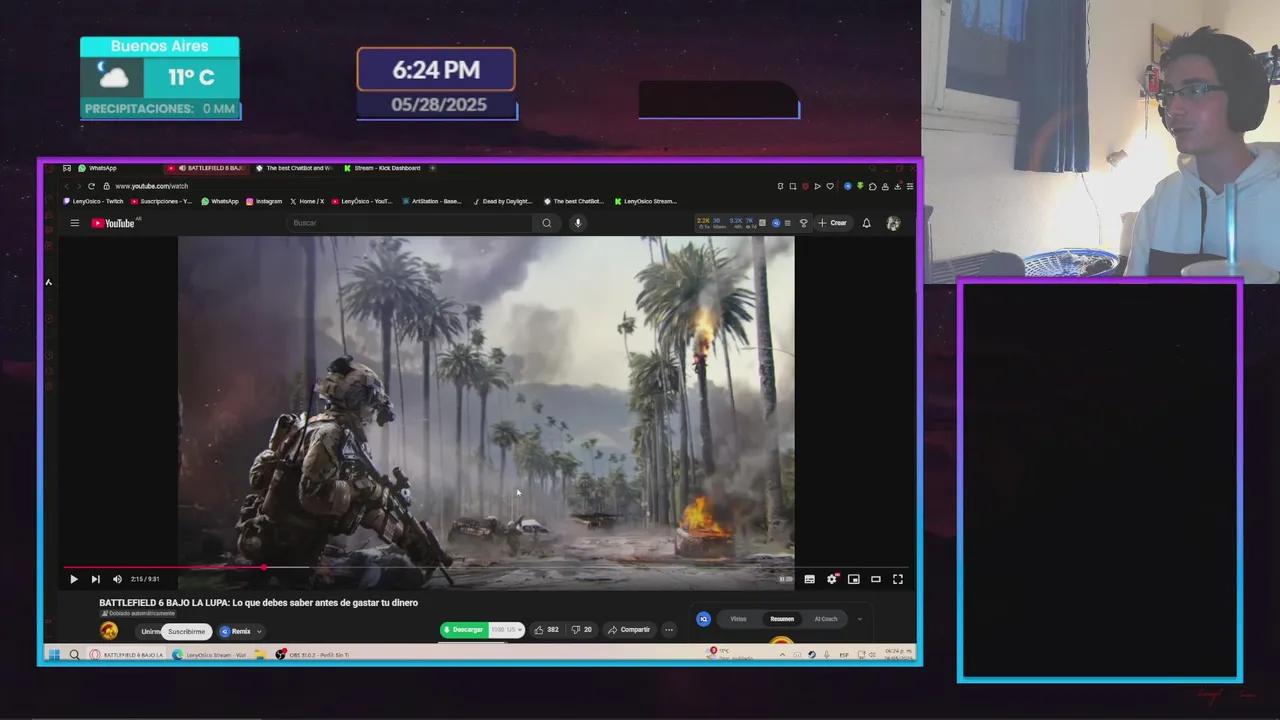Open LenyOsico - Twitch bookmark
Screen dimensions: 1280x720
click(x=93, y=201)
